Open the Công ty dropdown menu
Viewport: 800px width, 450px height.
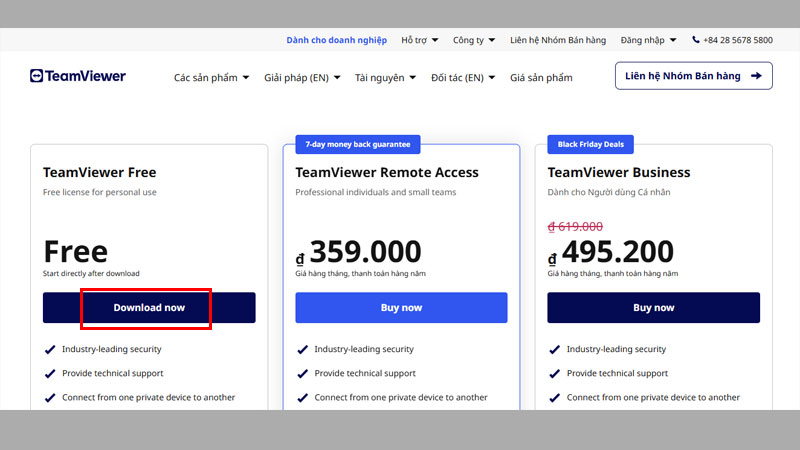pos(474,40)
